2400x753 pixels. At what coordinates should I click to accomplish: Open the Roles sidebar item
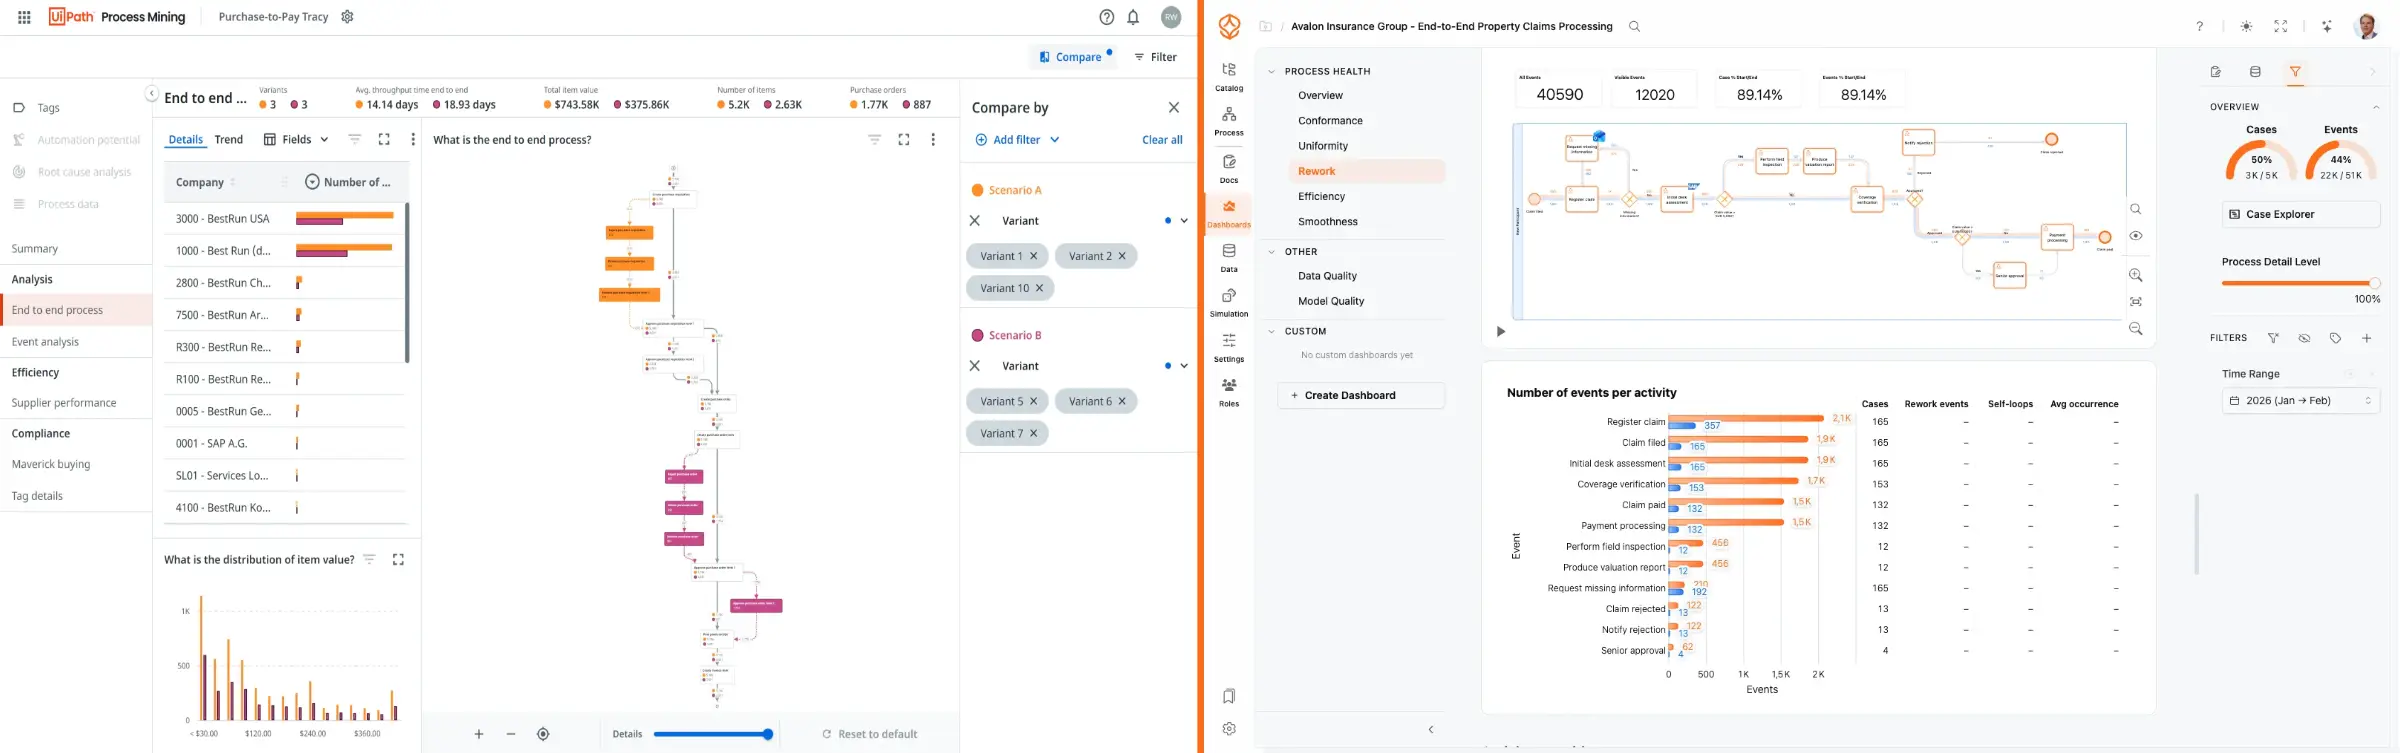coord(1229,392)
